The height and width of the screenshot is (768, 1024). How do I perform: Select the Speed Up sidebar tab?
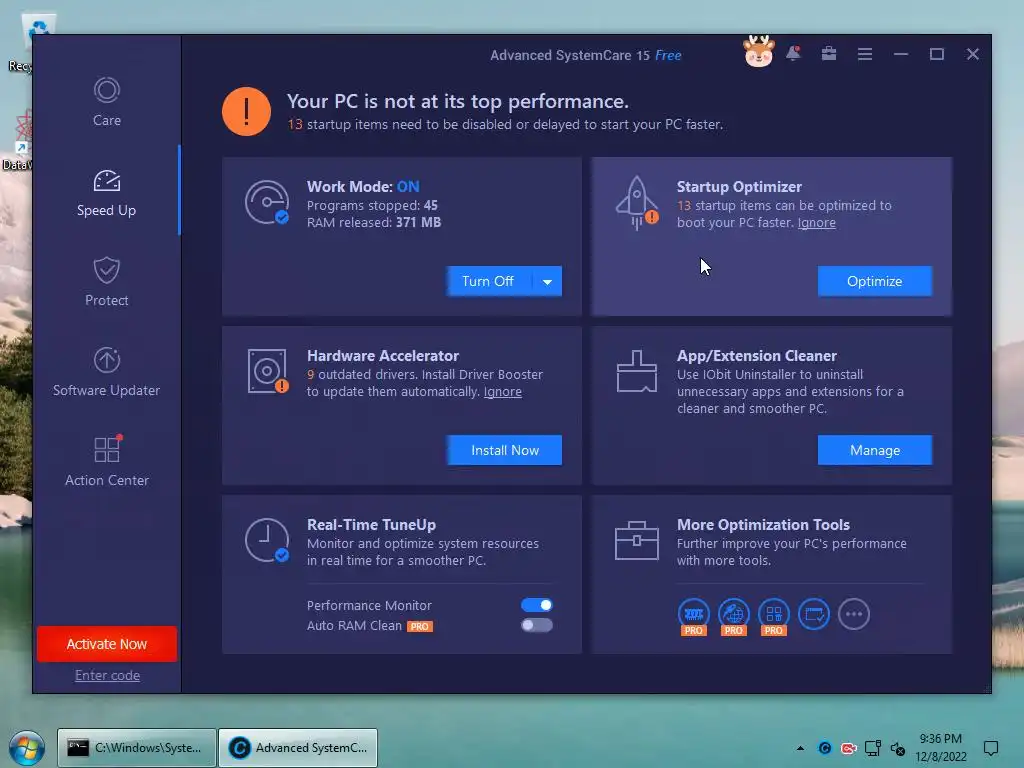point(106,193)
